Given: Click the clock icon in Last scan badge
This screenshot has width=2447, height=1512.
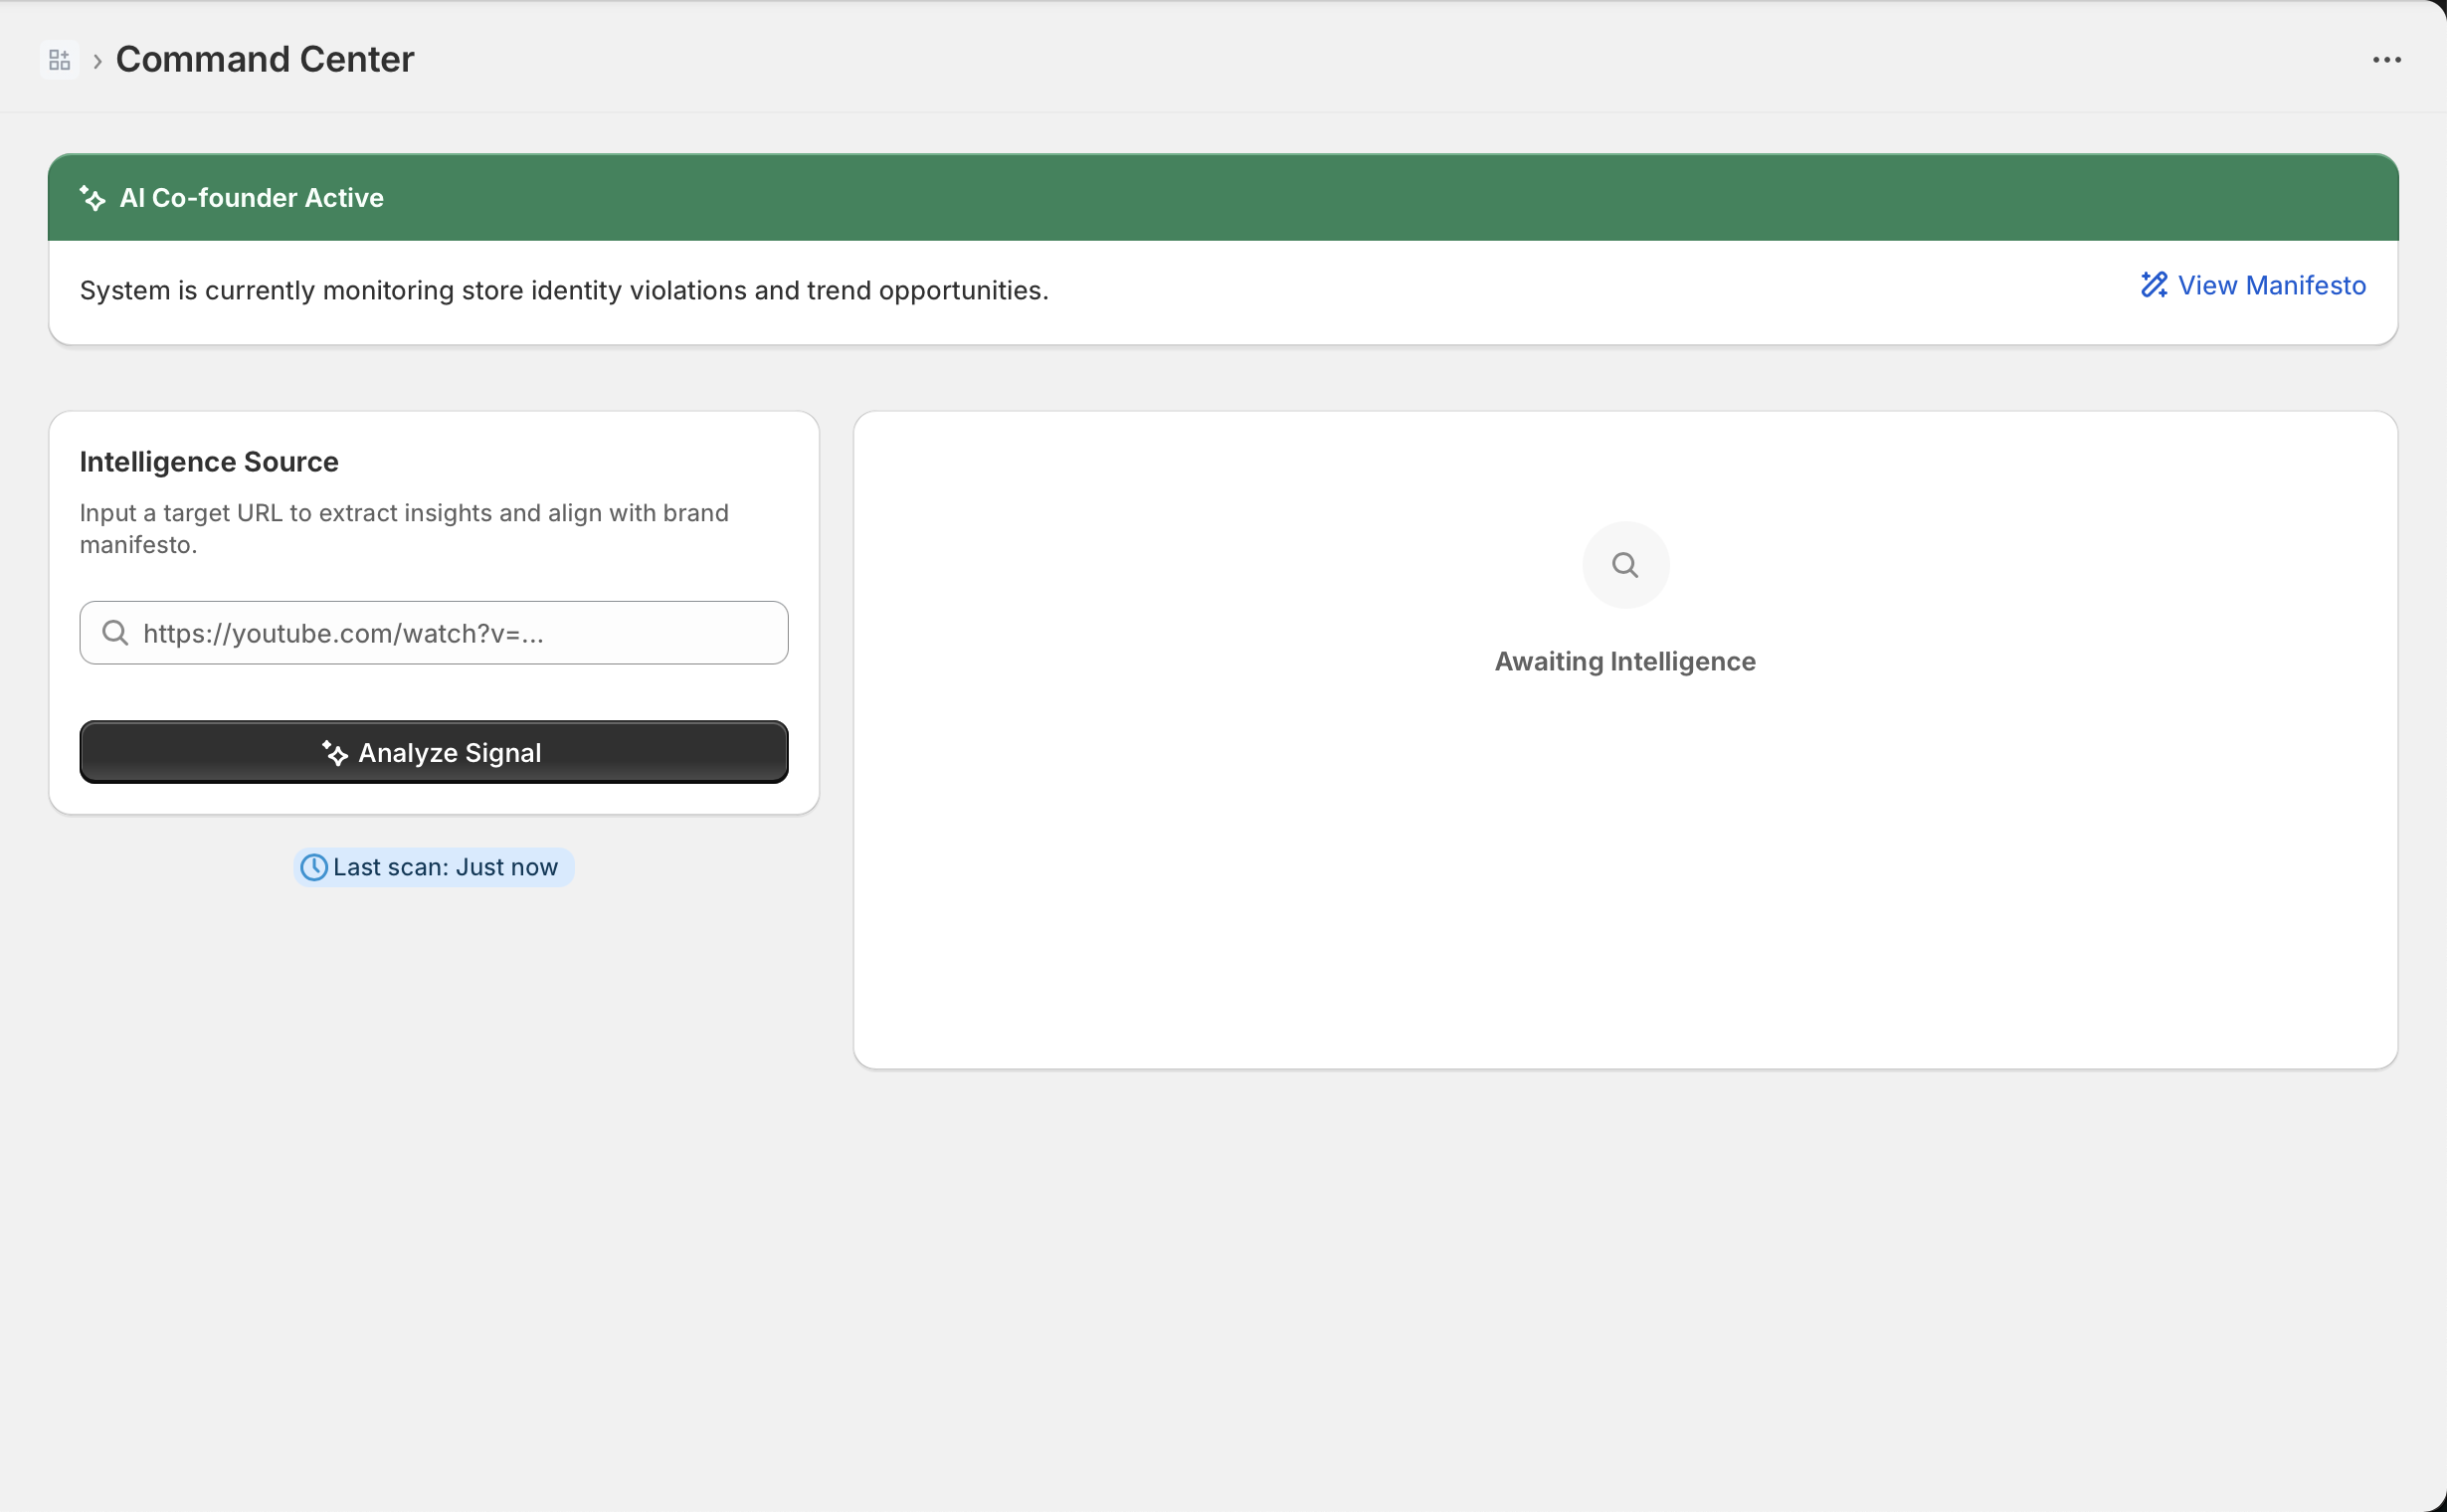Looking at the screenshot, I should [314, 867].
